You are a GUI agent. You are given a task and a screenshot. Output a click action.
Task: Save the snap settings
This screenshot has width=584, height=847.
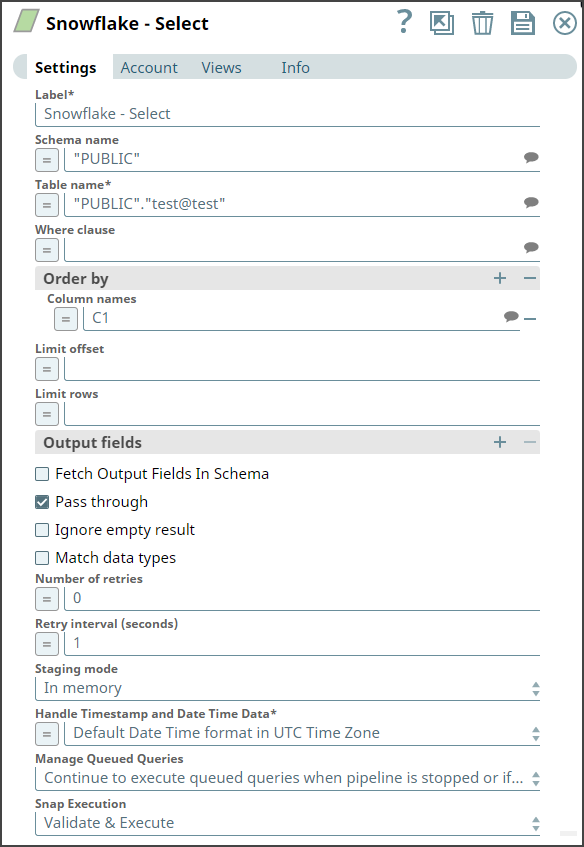(523, 22)
